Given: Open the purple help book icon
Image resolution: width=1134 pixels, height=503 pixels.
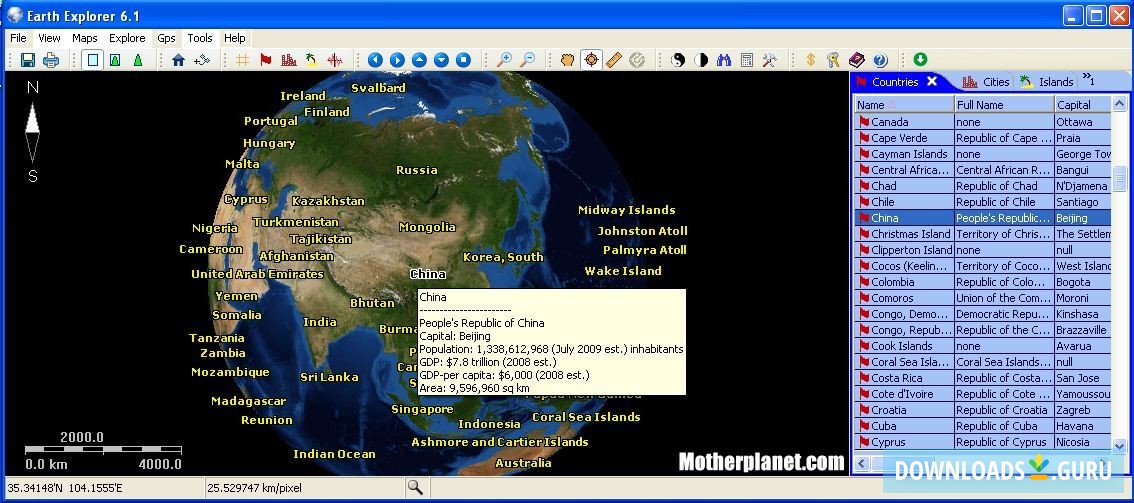Looking at the screenshot, I should (x=857, y=60).
